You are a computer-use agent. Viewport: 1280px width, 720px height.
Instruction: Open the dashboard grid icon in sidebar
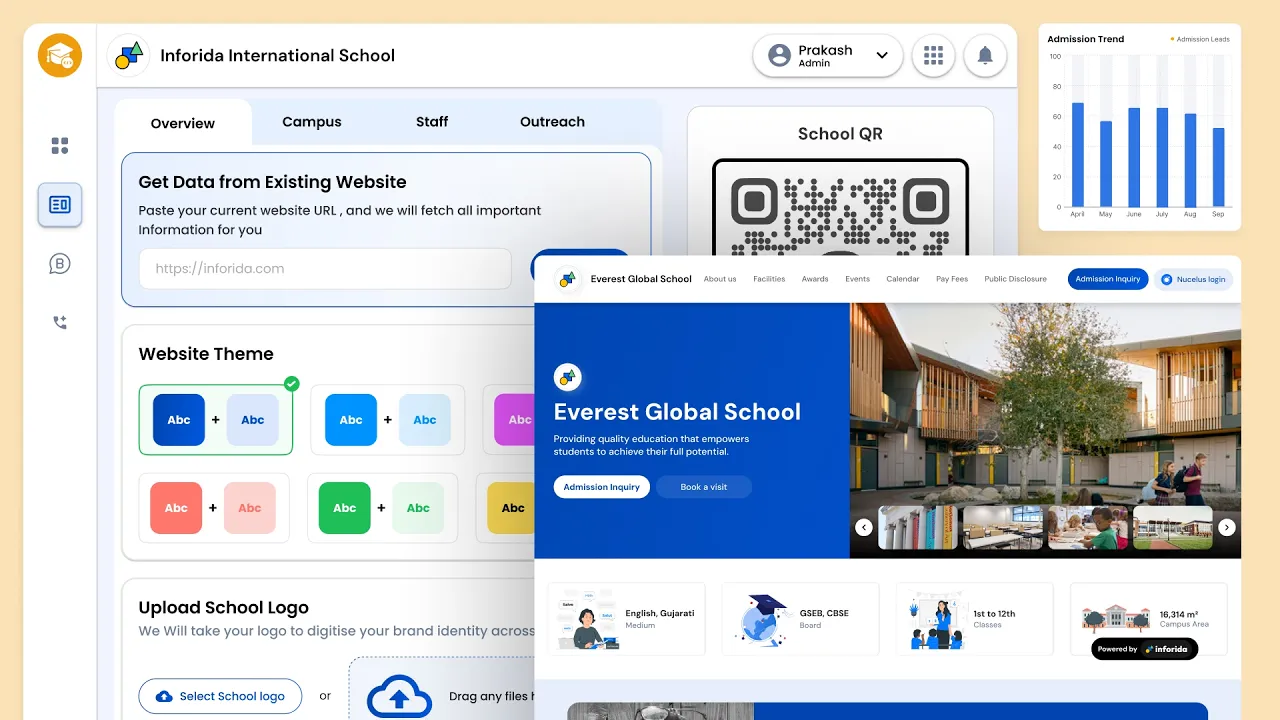point(60,146)
